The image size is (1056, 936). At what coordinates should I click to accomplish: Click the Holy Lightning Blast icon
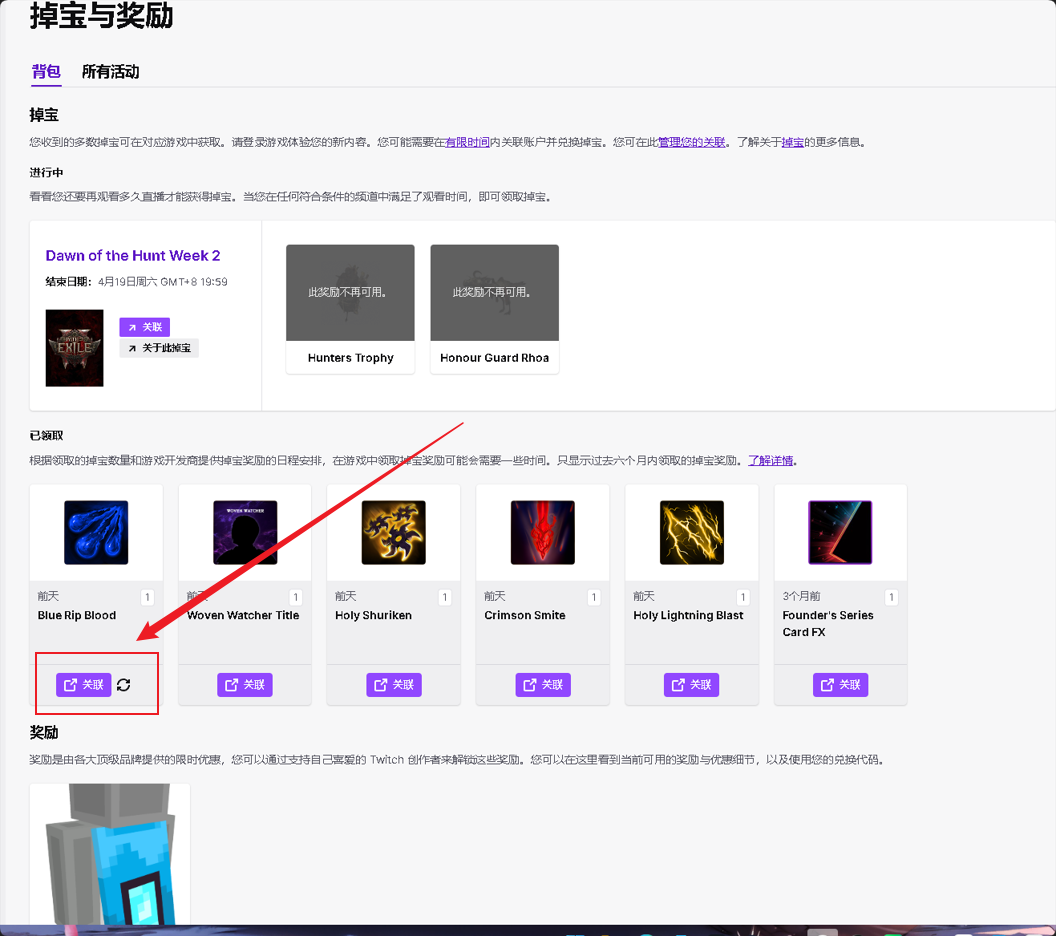692,533
